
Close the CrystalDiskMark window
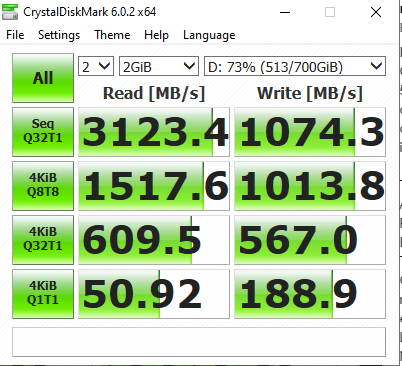point(376,13)
